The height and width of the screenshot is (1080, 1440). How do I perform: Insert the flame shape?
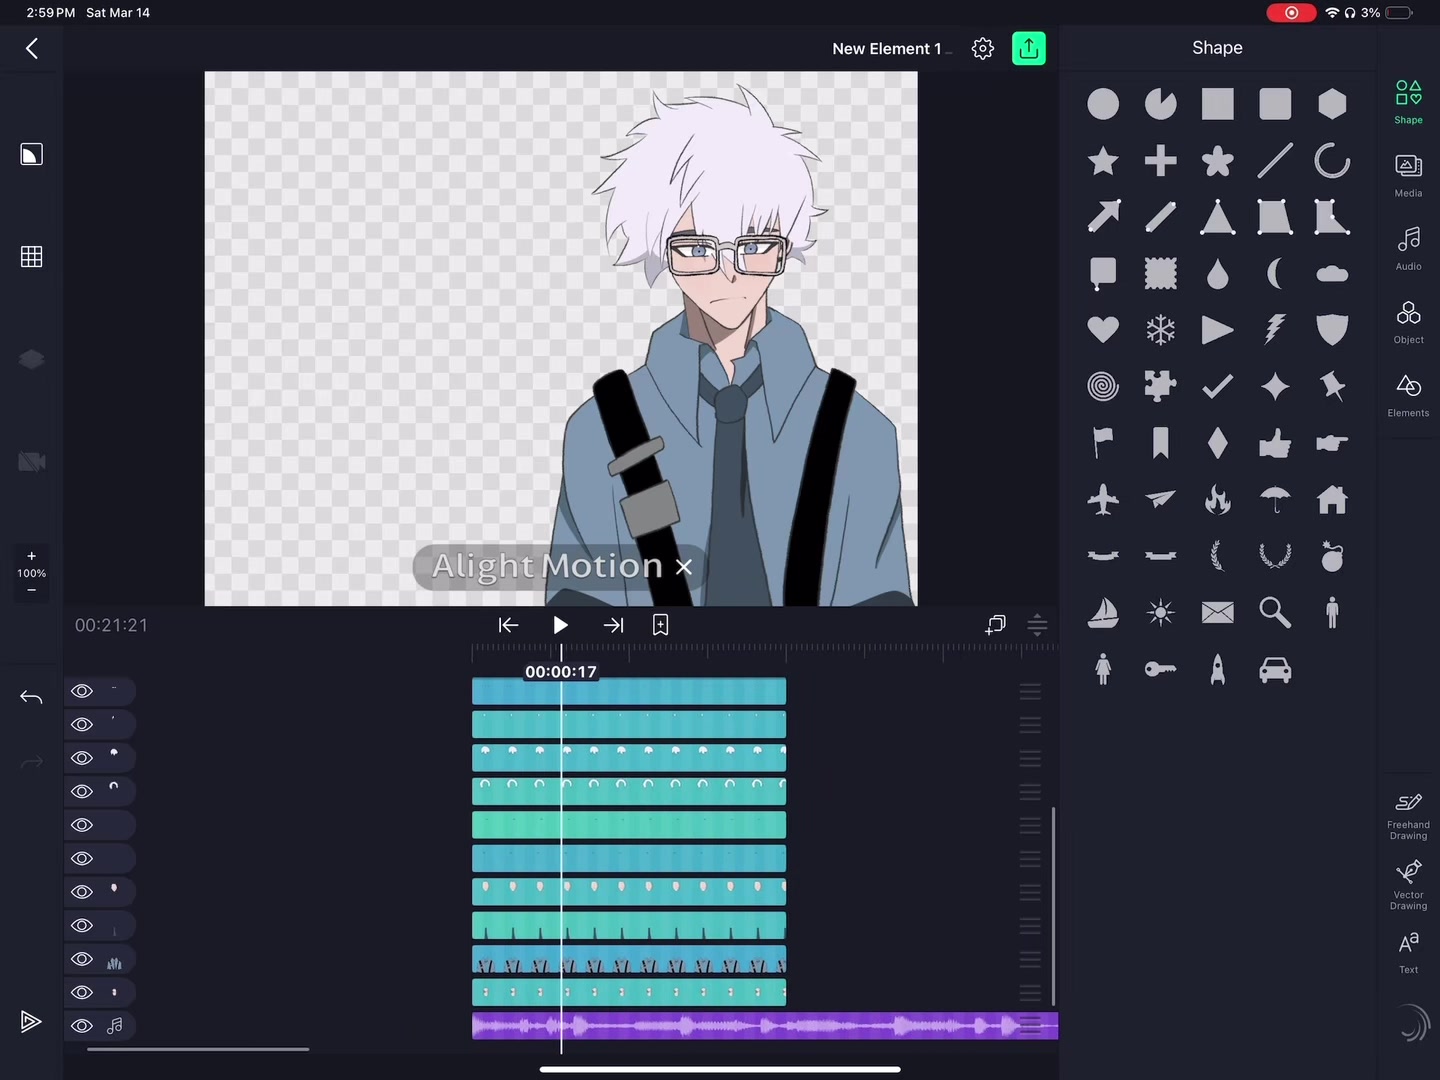[x=1217, y=499]
